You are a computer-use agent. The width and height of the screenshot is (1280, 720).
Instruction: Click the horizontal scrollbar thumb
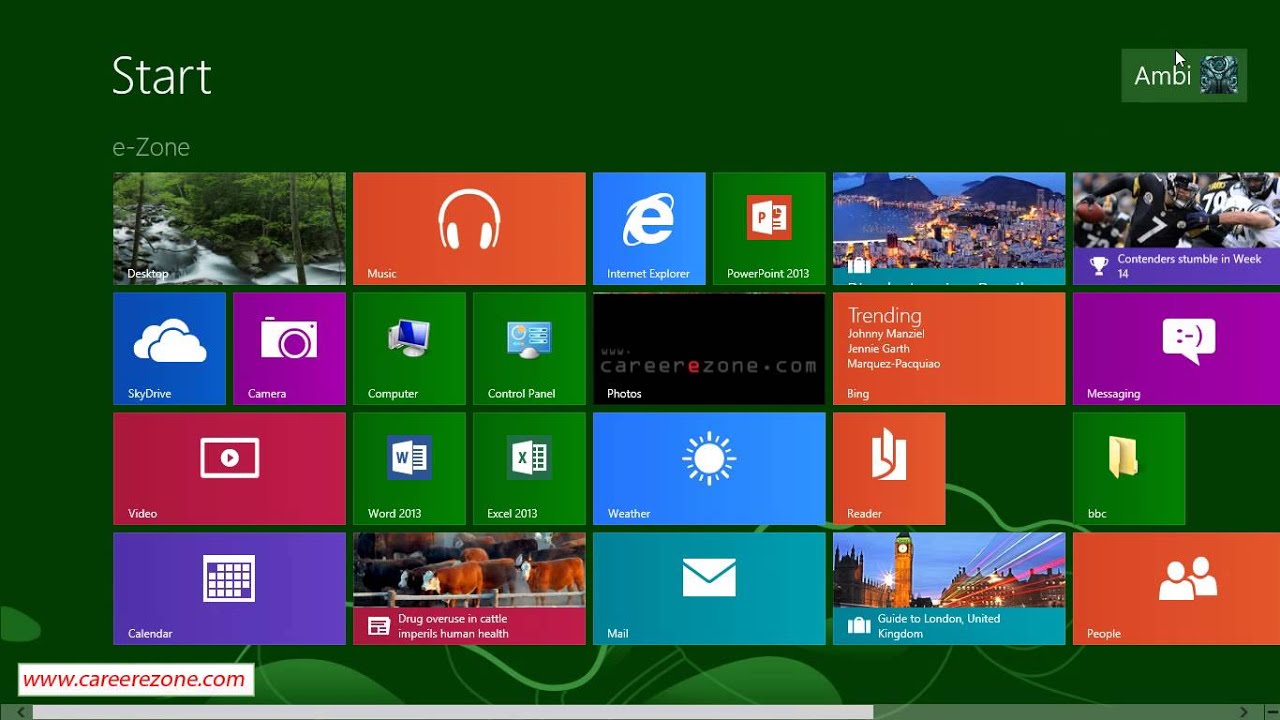coord(453,712)
